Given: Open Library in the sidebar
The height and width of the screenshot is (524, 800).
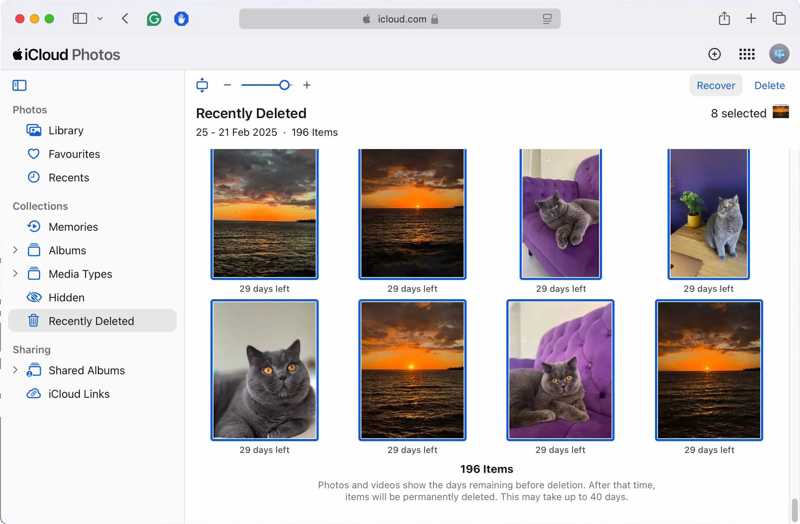Looking at the screenshot, I should (x=66, y=131).
